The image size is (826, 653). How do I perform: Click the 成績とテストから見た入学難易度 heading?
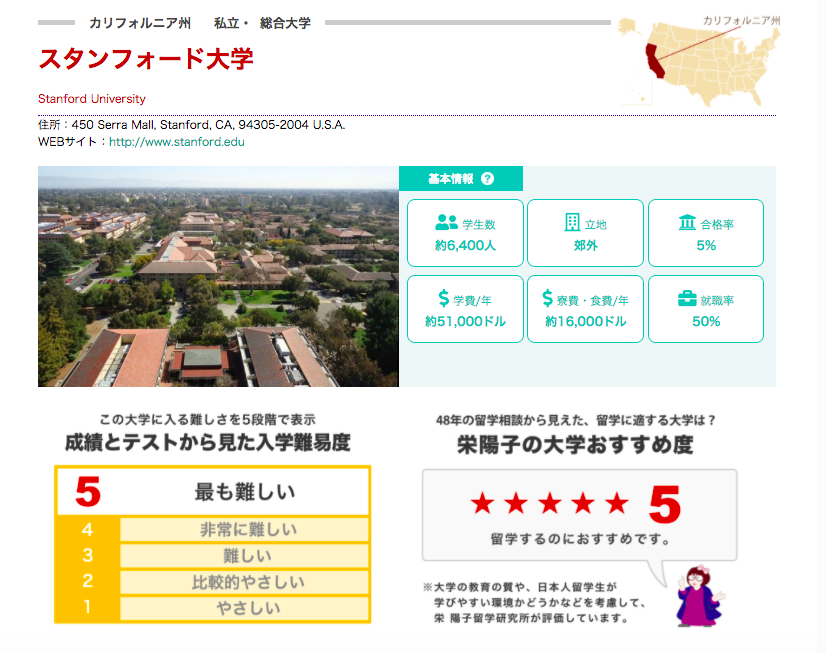208,442
